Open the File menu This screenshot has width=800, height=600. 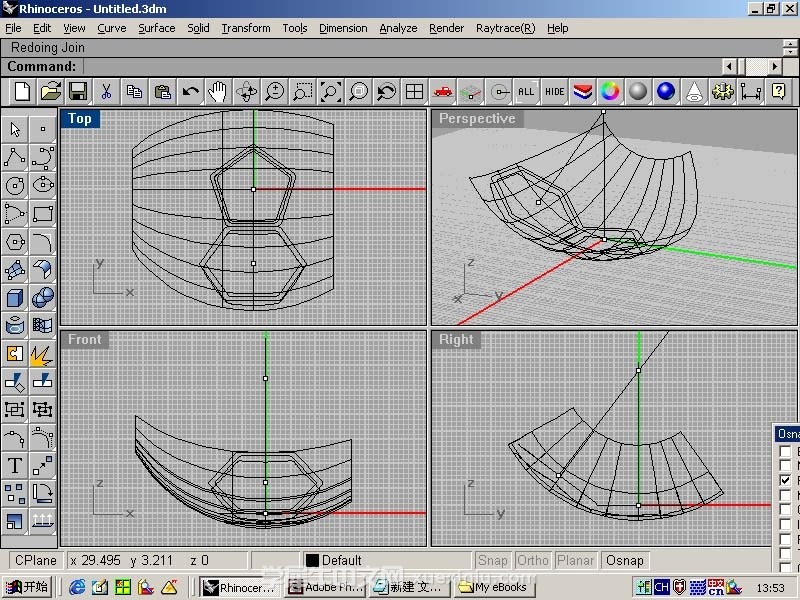click(x=13, y=28)
